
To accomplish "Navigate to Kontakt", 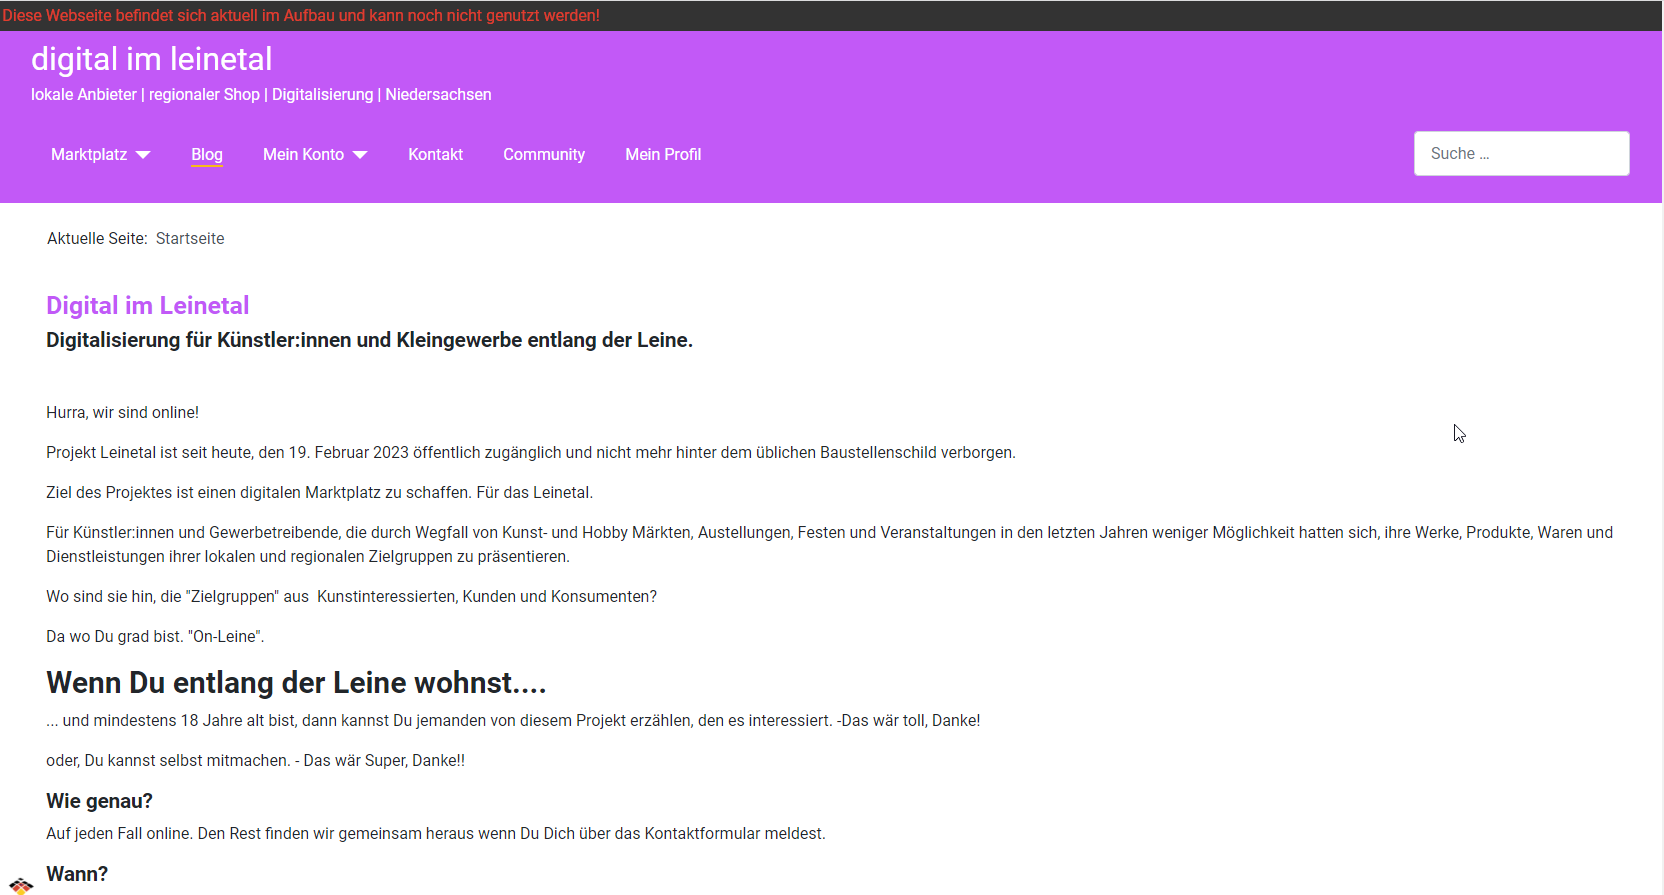I will (x=435, y=154).
